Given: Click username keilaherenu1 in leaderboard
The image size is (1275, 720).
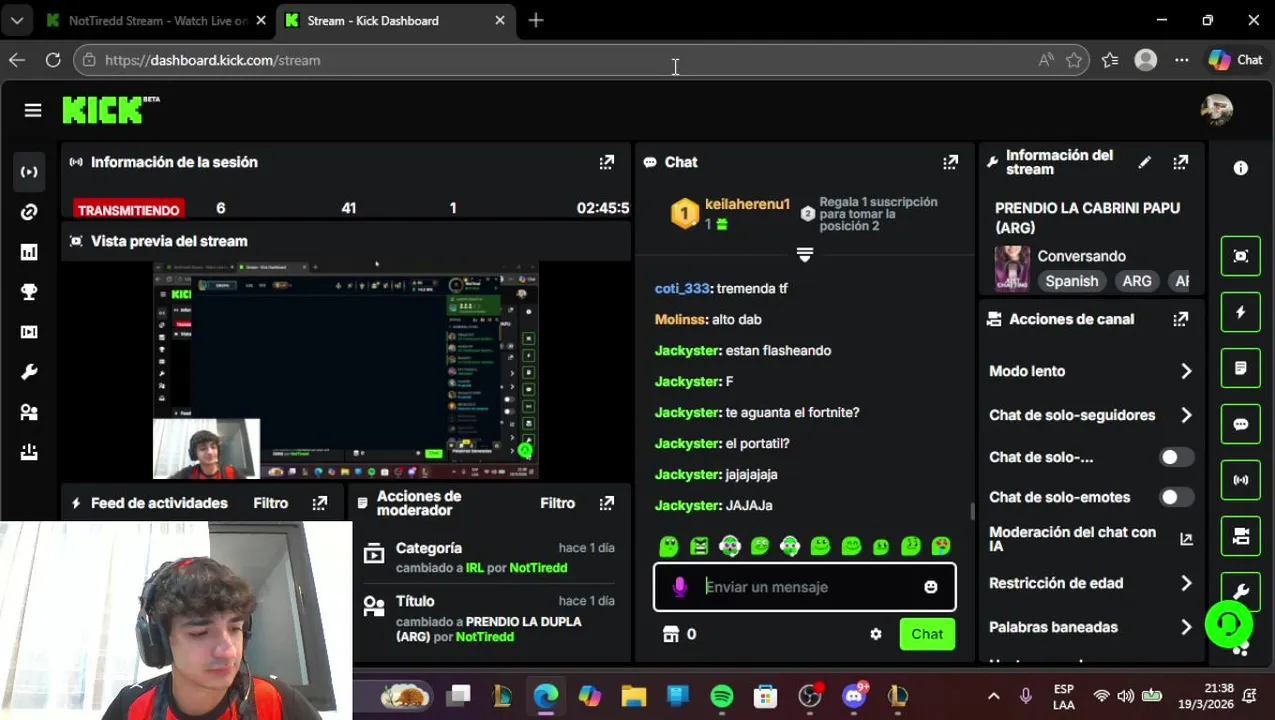Looking at the screenshot, I should point(747,204).
